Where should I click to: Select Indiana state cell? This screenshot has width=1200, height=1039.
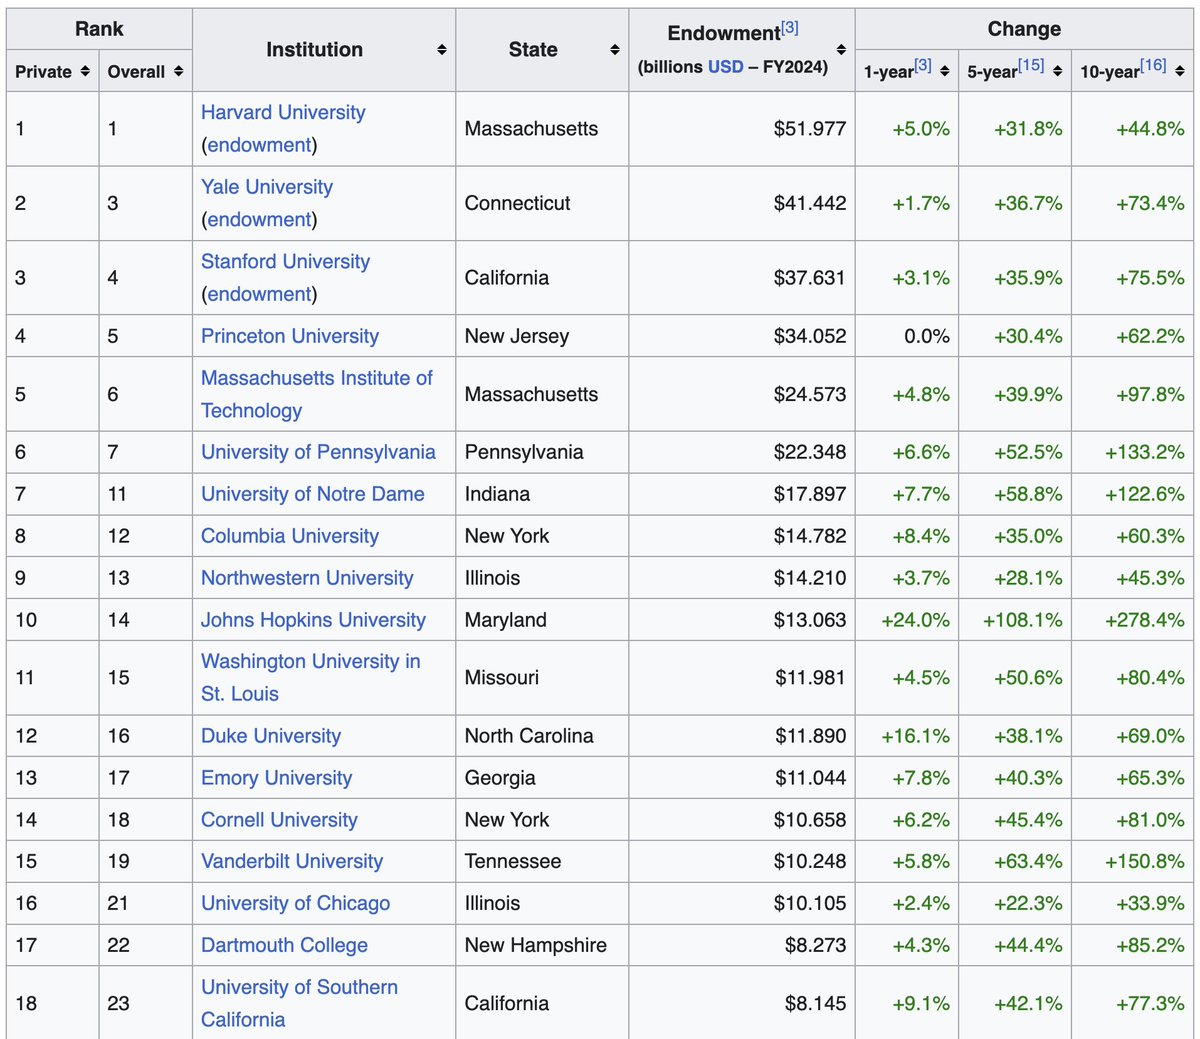click(542, 494)
